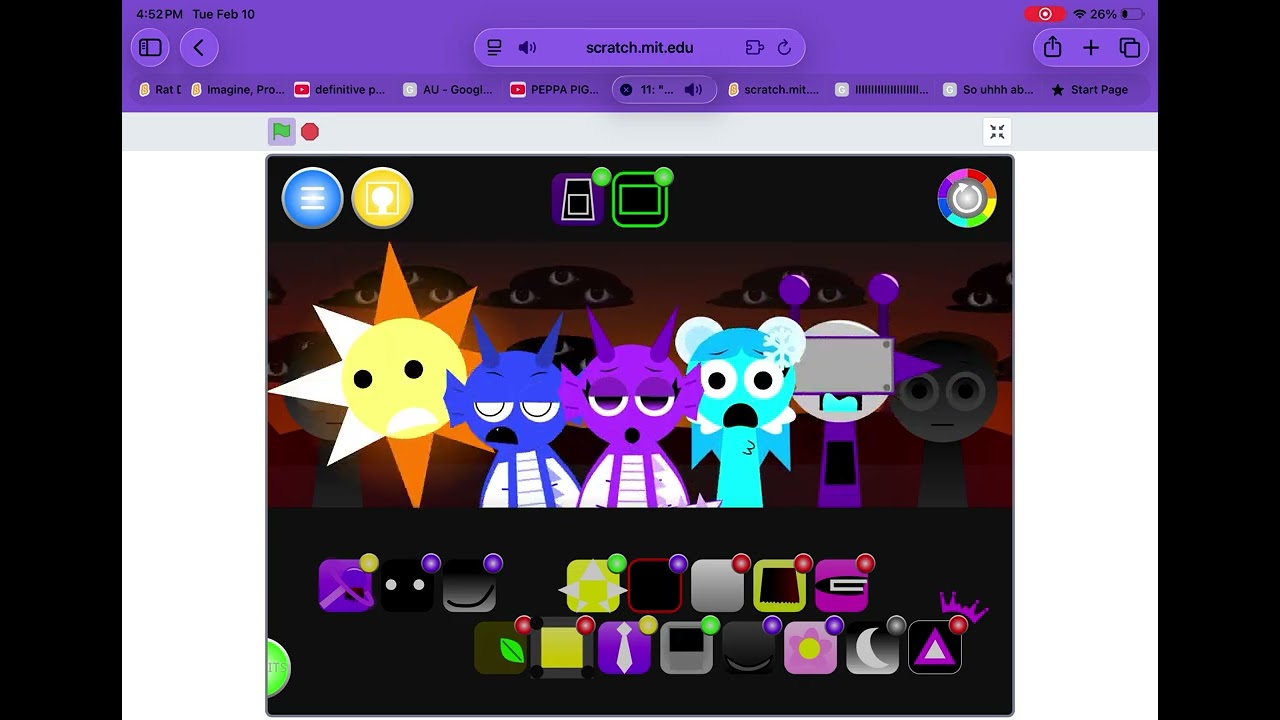Mute page audio from address bar speaker
The width and height of the screenshot is (1280, 720).
[527, 47]
